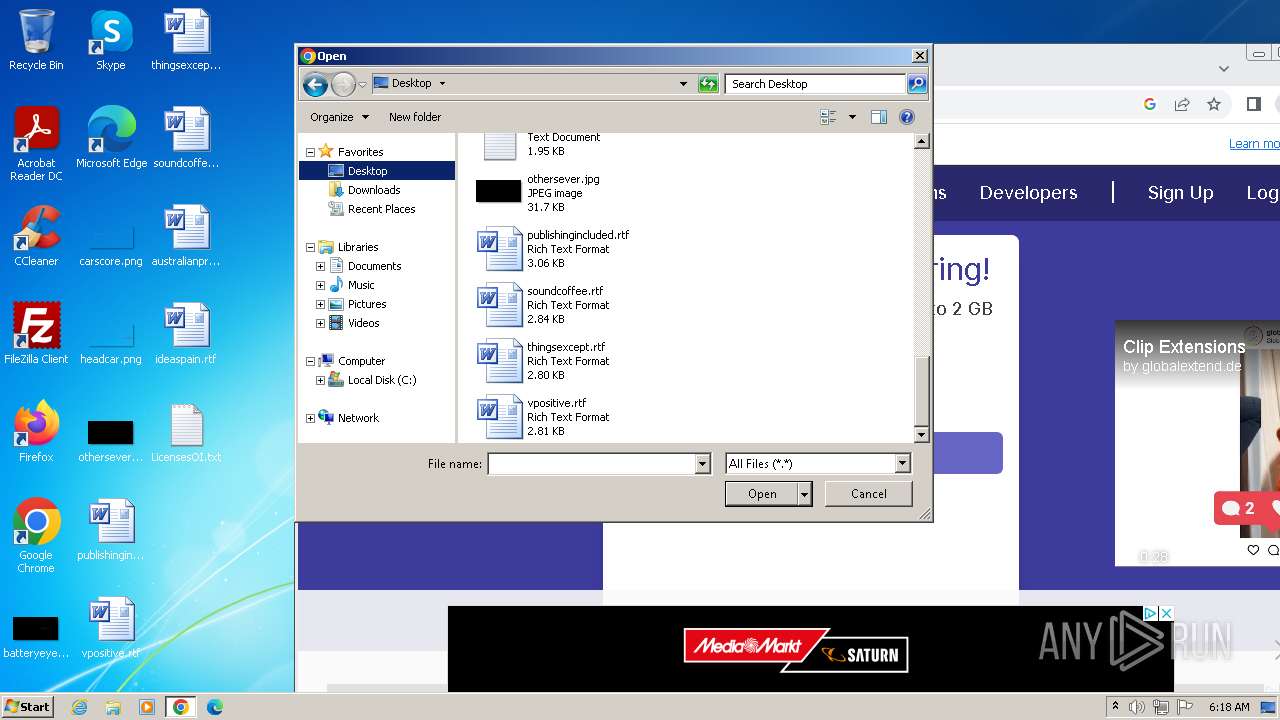This screenshot has height=720, width=1280.
Task: Click the Cancel button
Action: (868, 494)
